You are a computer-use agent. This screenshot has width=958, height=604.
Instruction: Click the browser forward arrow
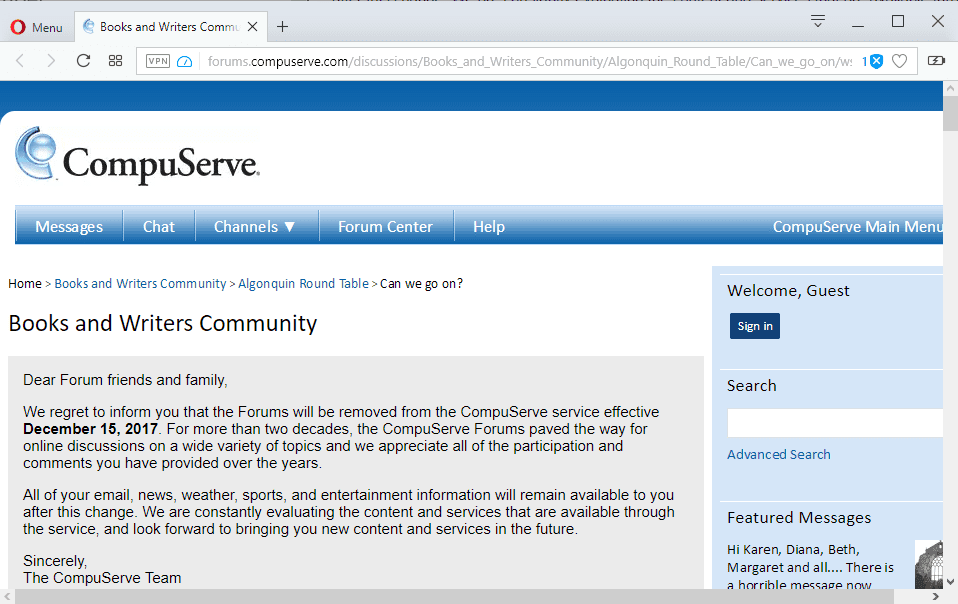pyautogui.click(x=51, y=61)
